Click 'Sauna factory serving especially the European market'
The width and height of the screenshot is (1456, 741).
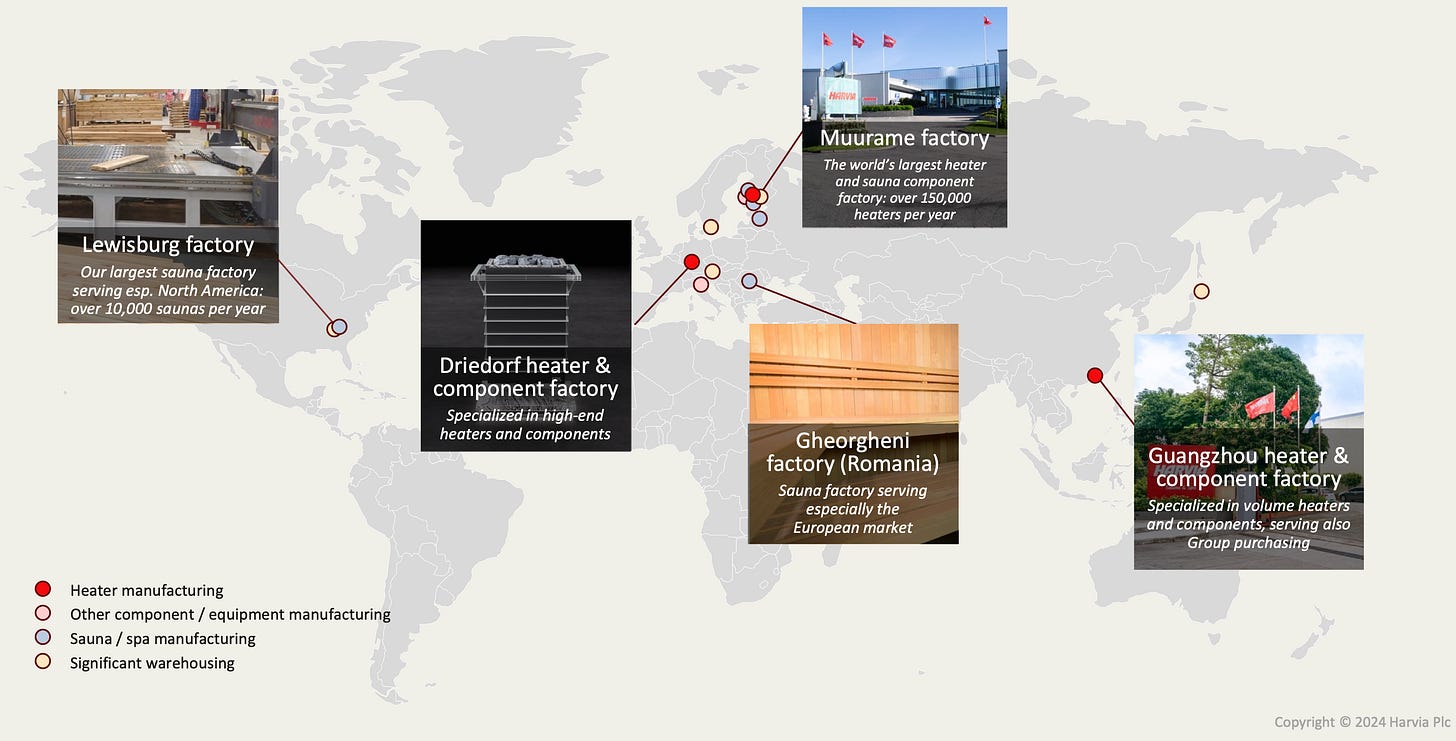pyautogui.click(x=853, y=509)
